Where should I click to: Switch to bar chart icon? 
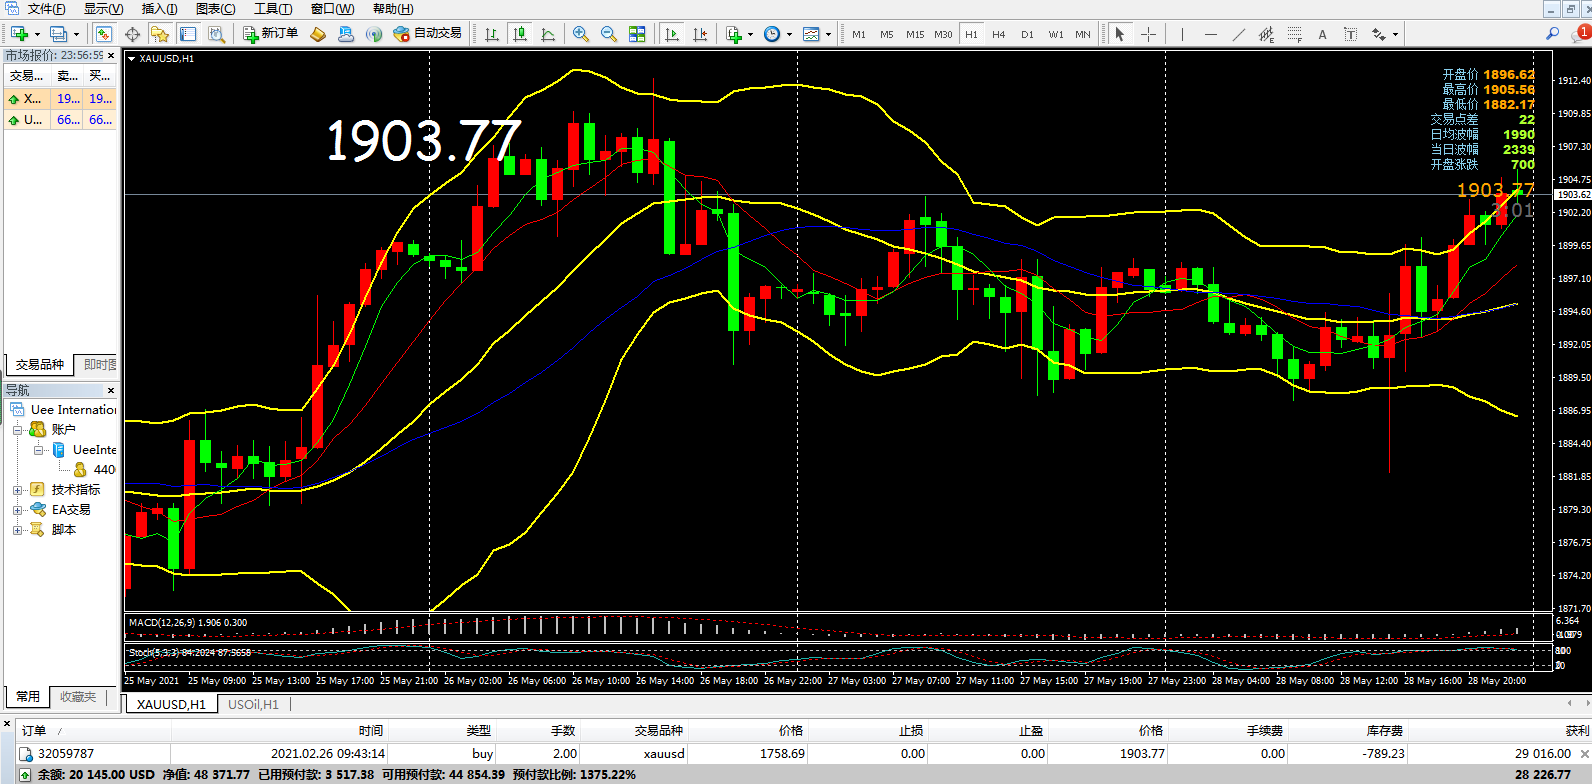pyautogui.click(x=492, y=34)
